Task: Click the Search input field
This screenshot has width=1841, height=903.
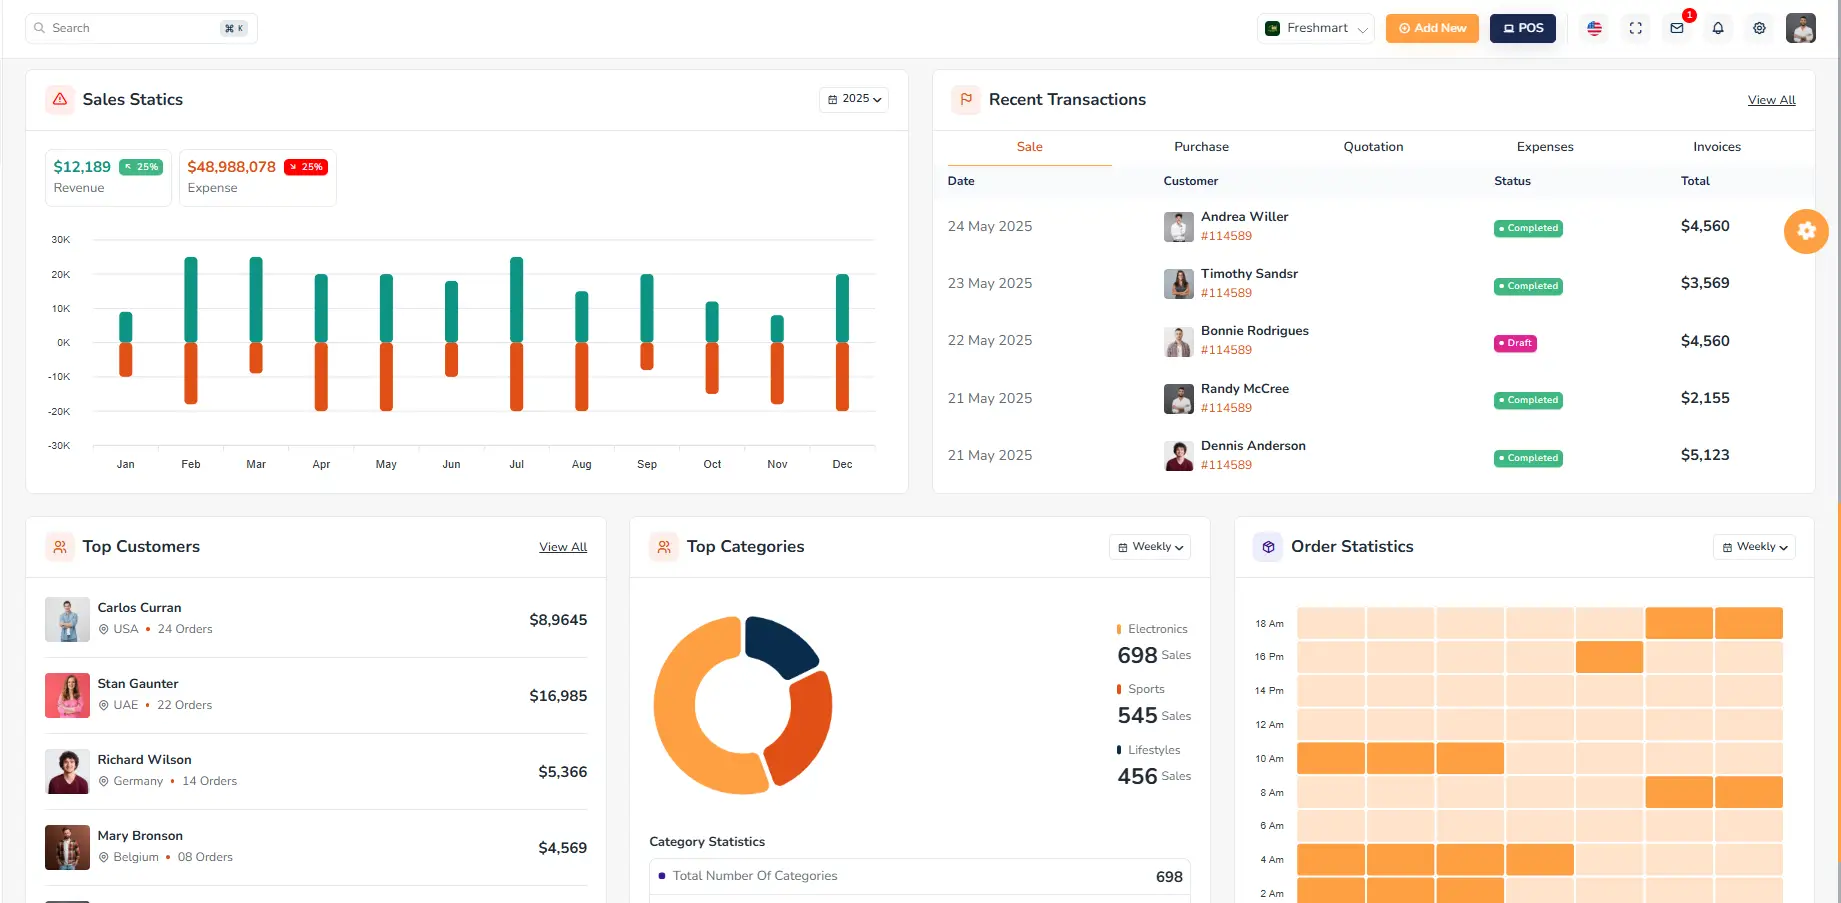Action: pyautogui.click(x=130, y=28)
